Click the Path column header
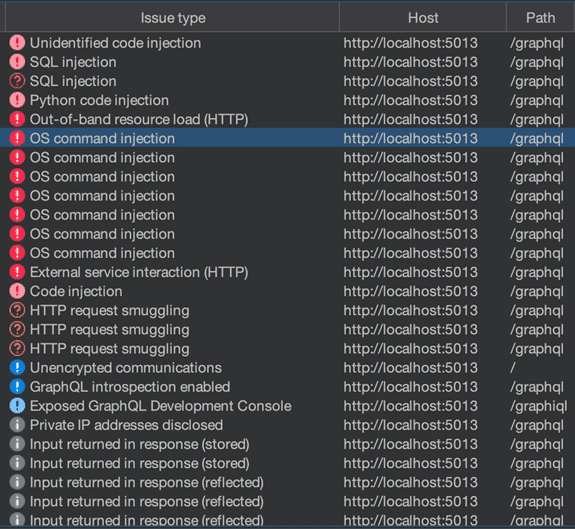 pos(541,18)
